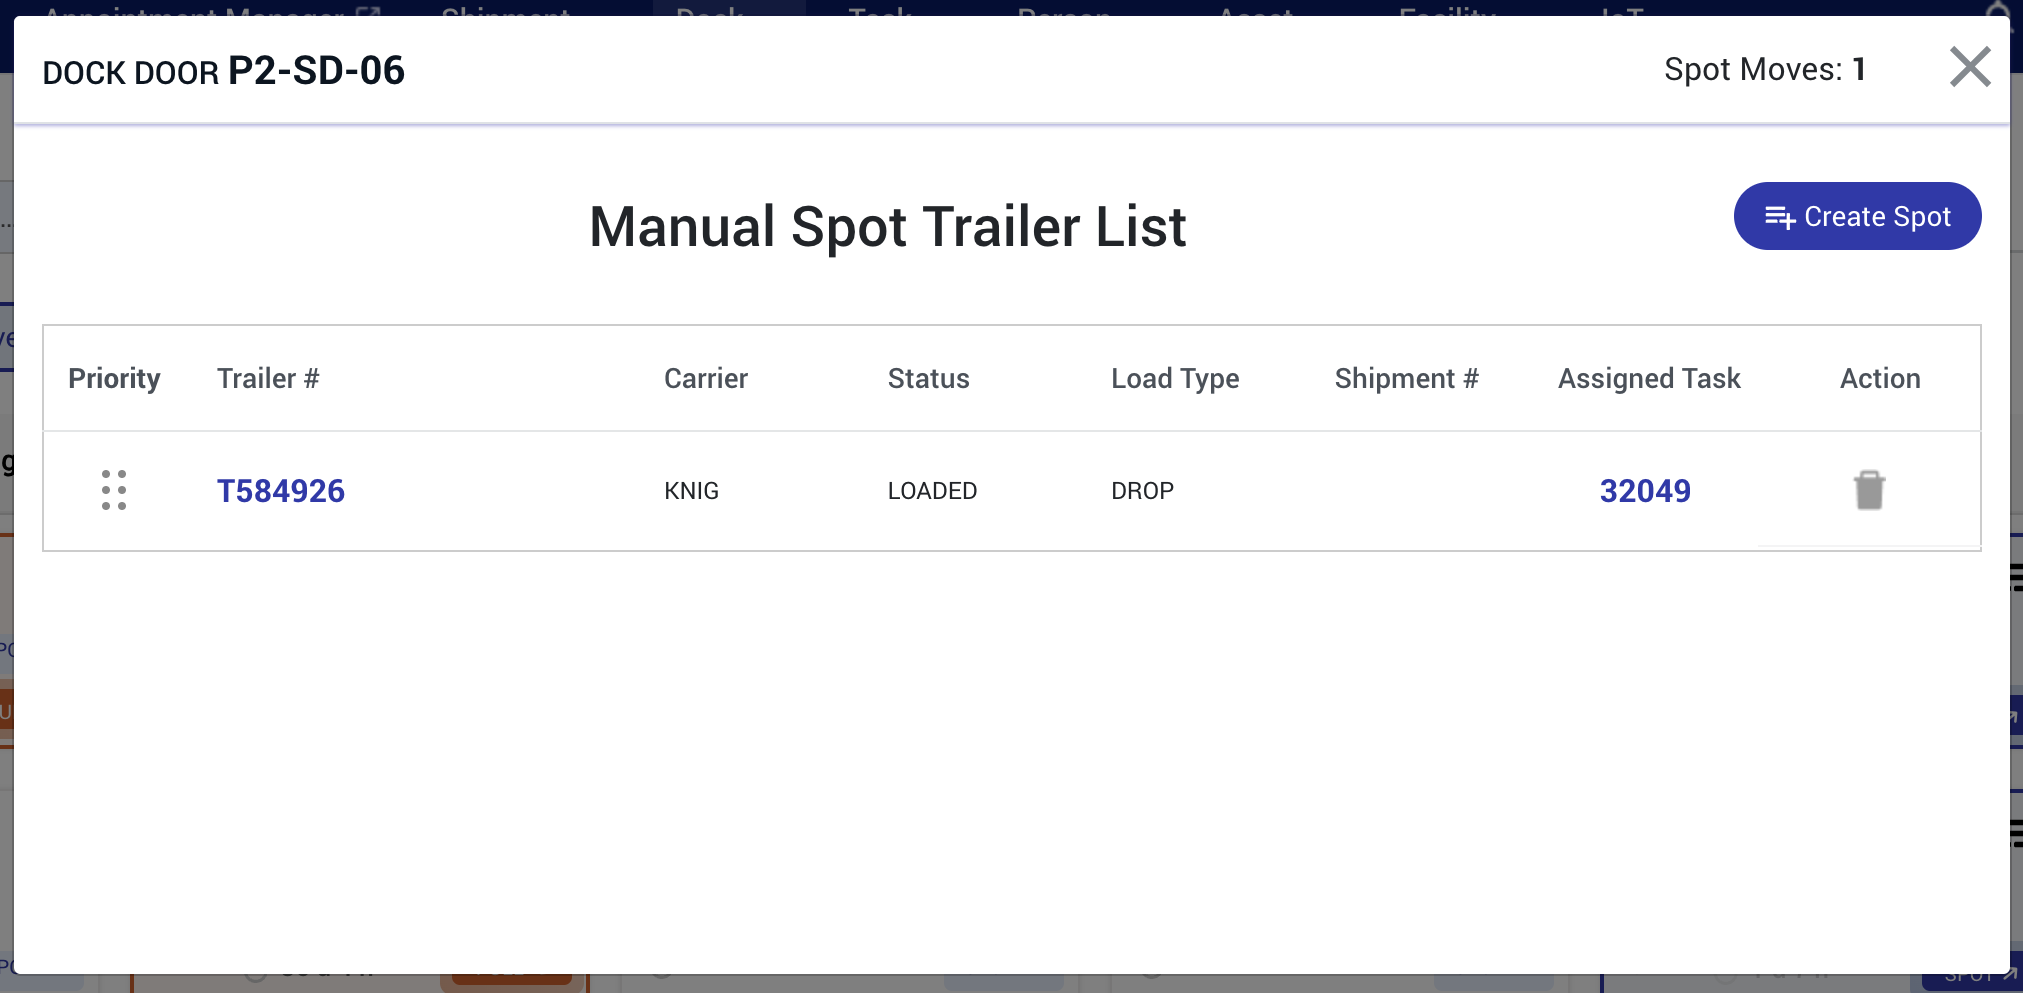The height and width of the screenshot is (993, 2023).
Task: Select the Load Type column header
Action: point(1175,378)
